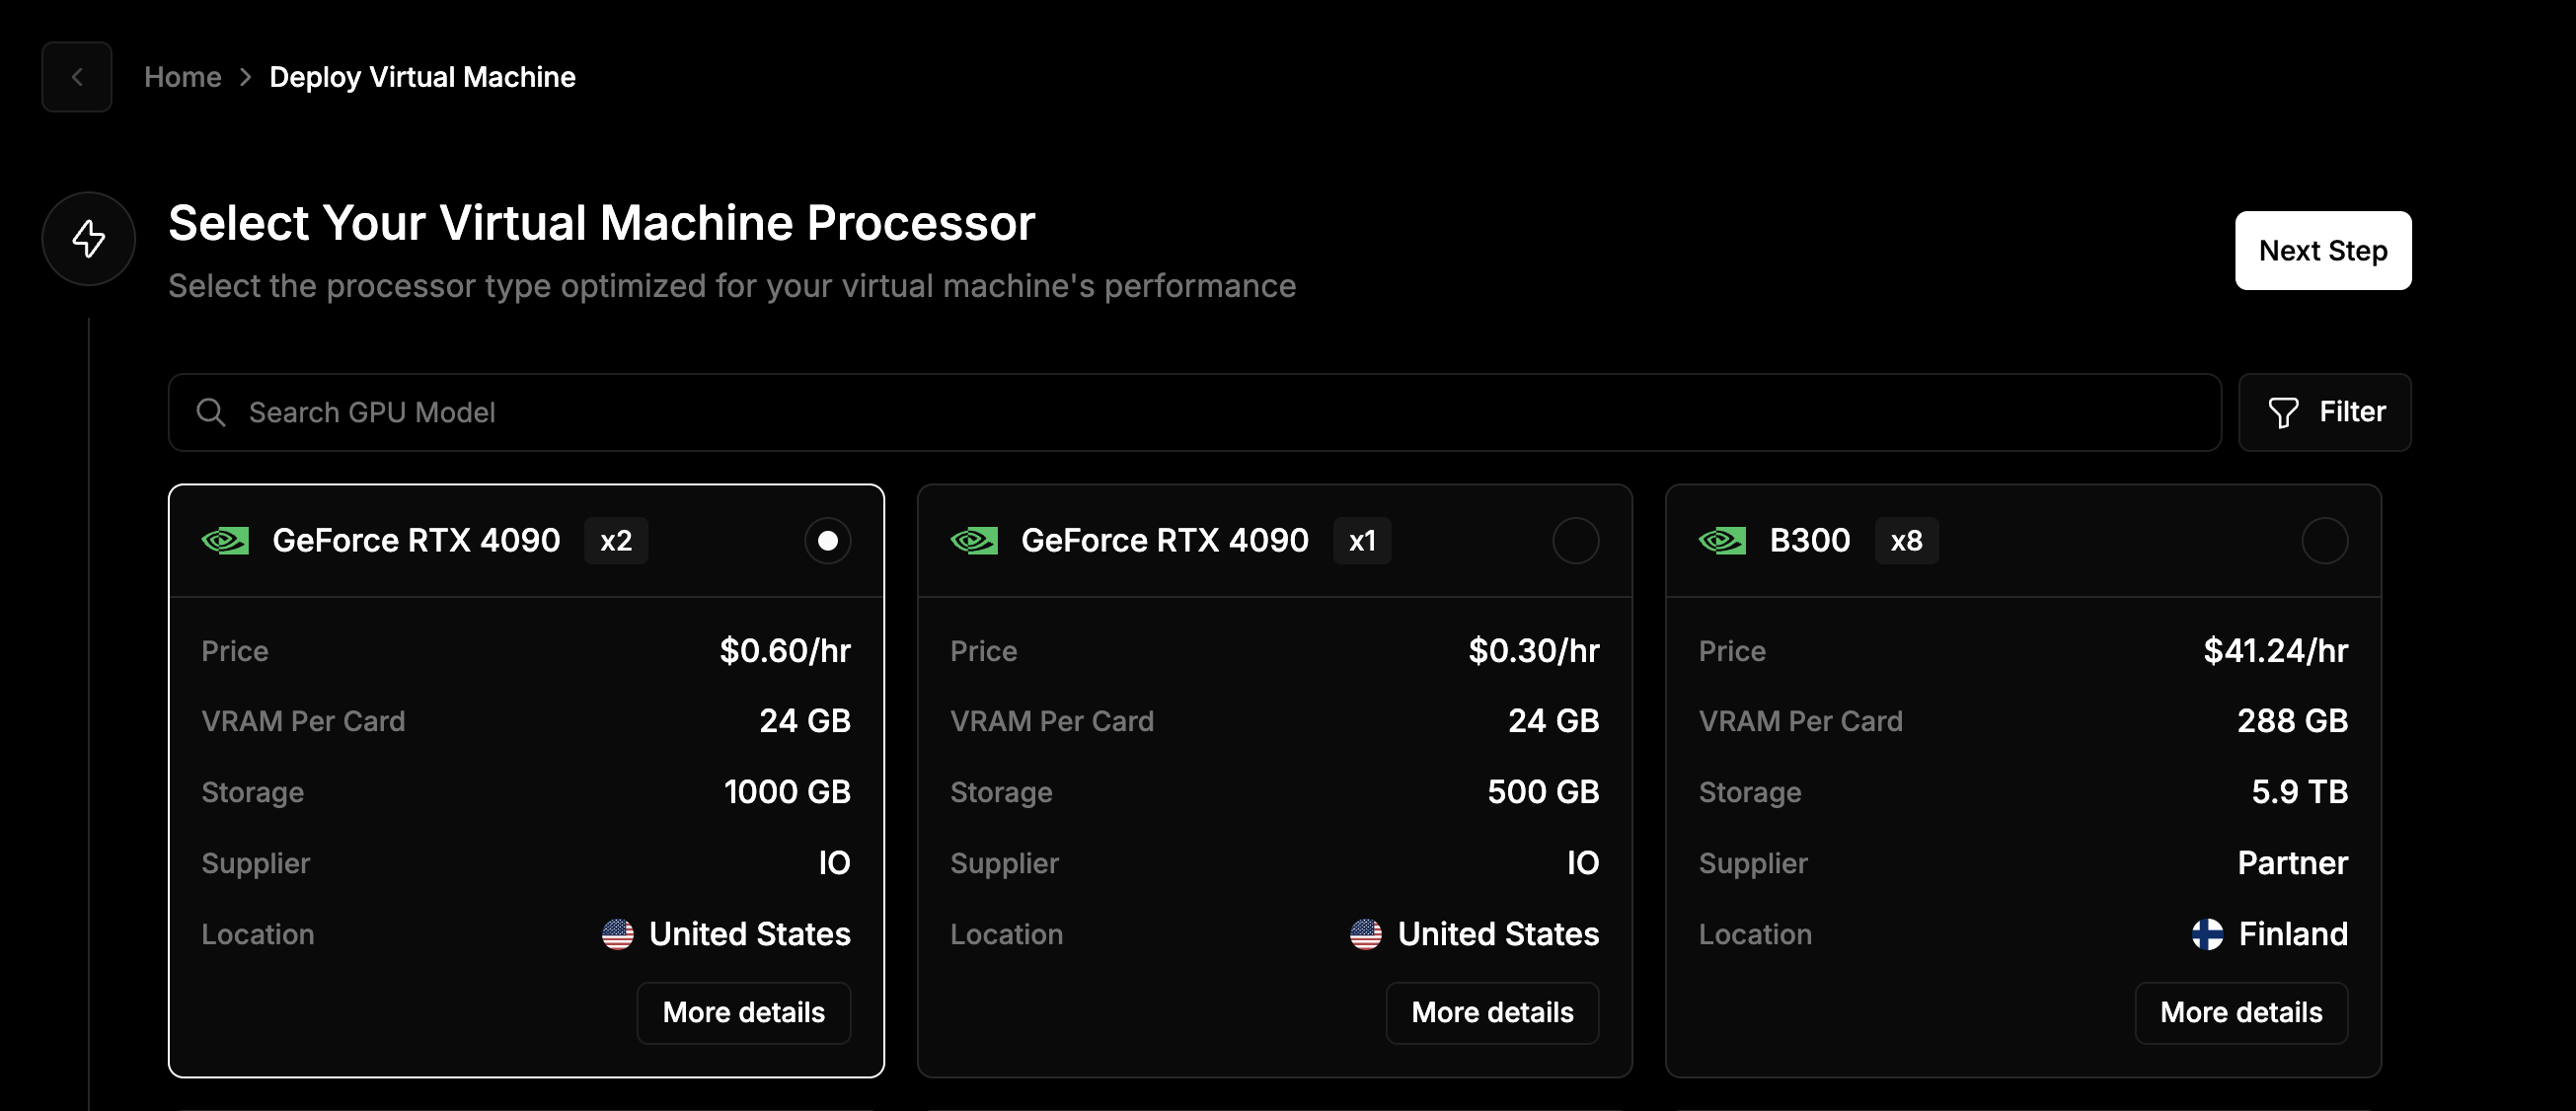Click the Search GPU Model input field

(800, 412)
